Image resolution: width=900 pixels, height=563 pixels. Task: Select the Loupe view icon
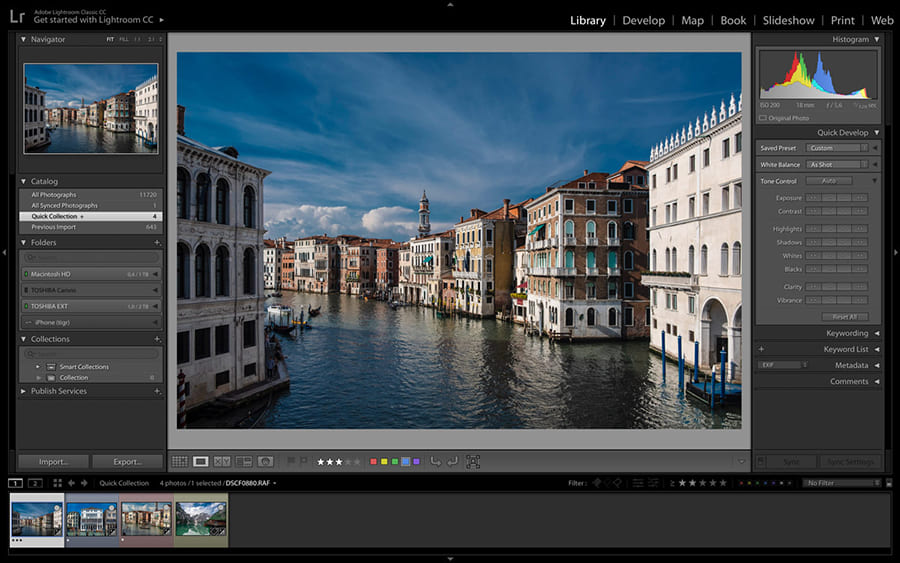click(201, 461)
